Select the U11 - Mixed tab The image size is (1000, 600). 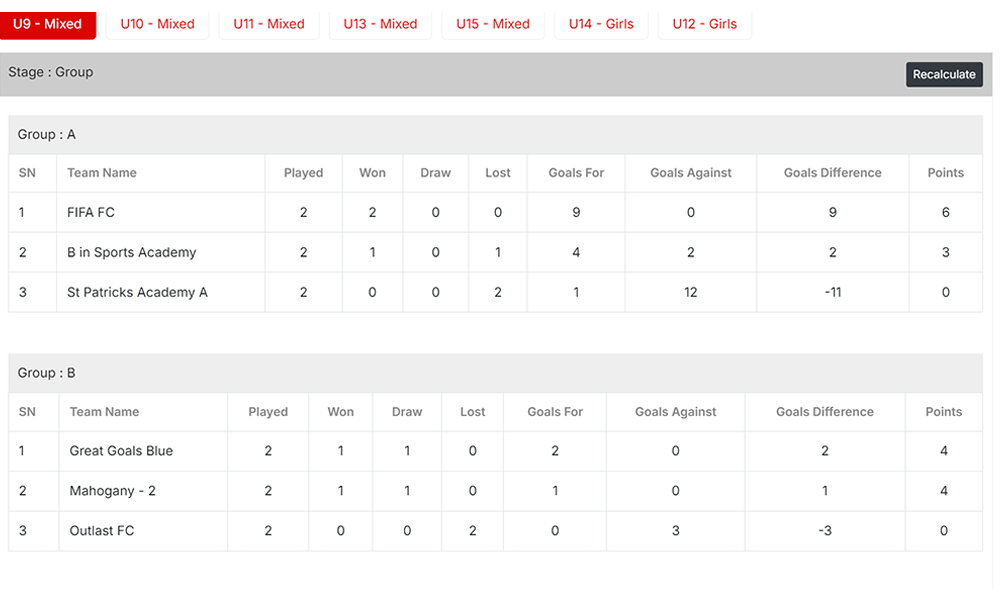269,24
